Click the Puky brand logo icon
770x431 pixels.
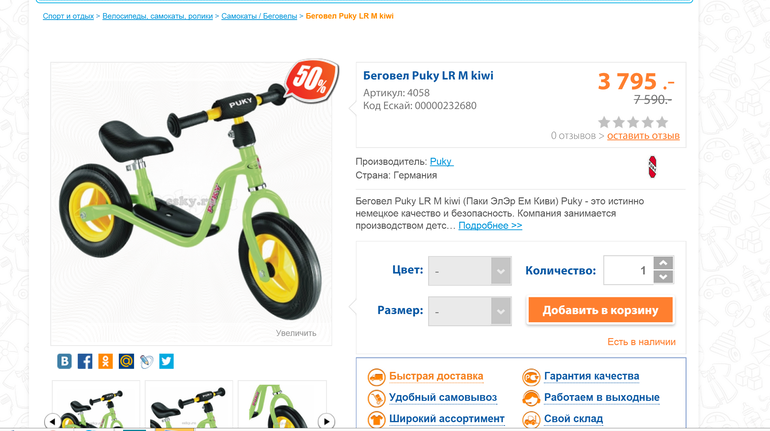click(x=652, y=167)
